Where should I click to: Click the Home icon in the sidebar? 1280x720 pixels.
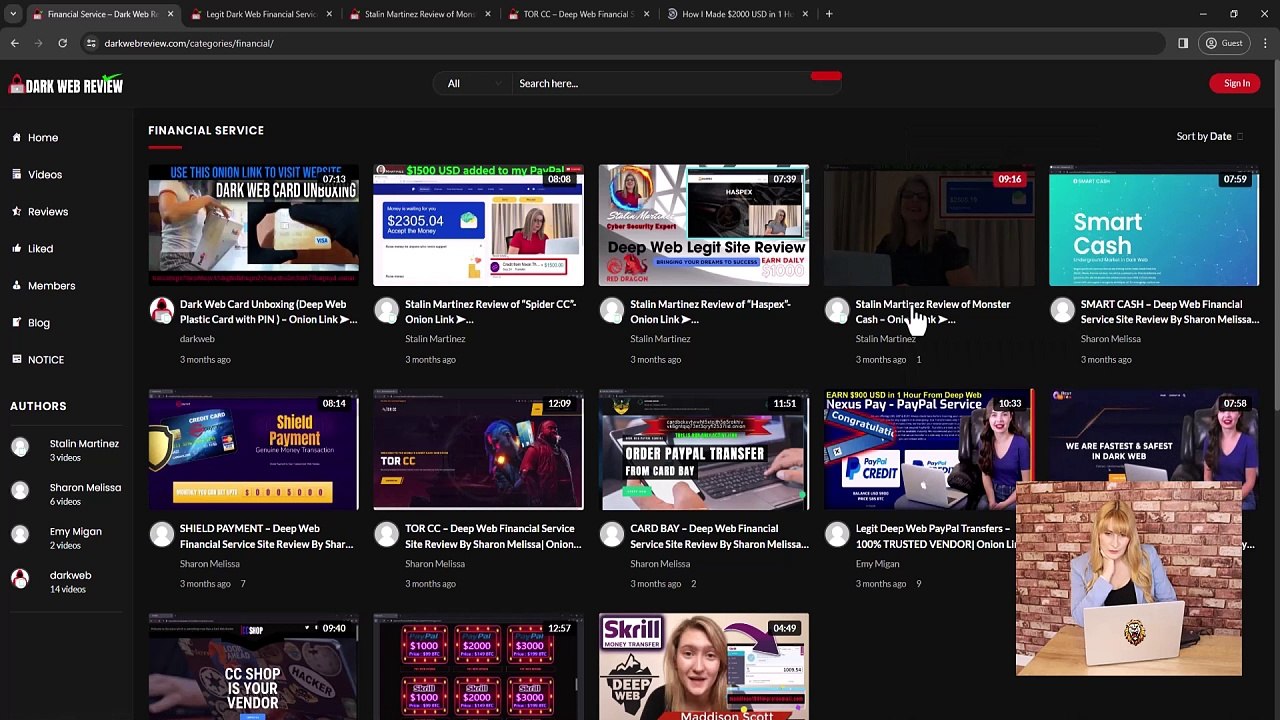click(16, 138)
